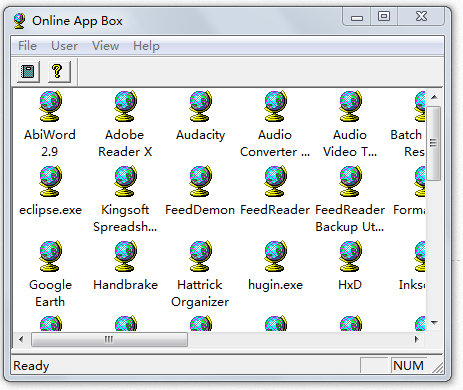Screen dimensions: 463x390
Task: Click the horizontal scrollbar right arrow
Action: point(417,339)
